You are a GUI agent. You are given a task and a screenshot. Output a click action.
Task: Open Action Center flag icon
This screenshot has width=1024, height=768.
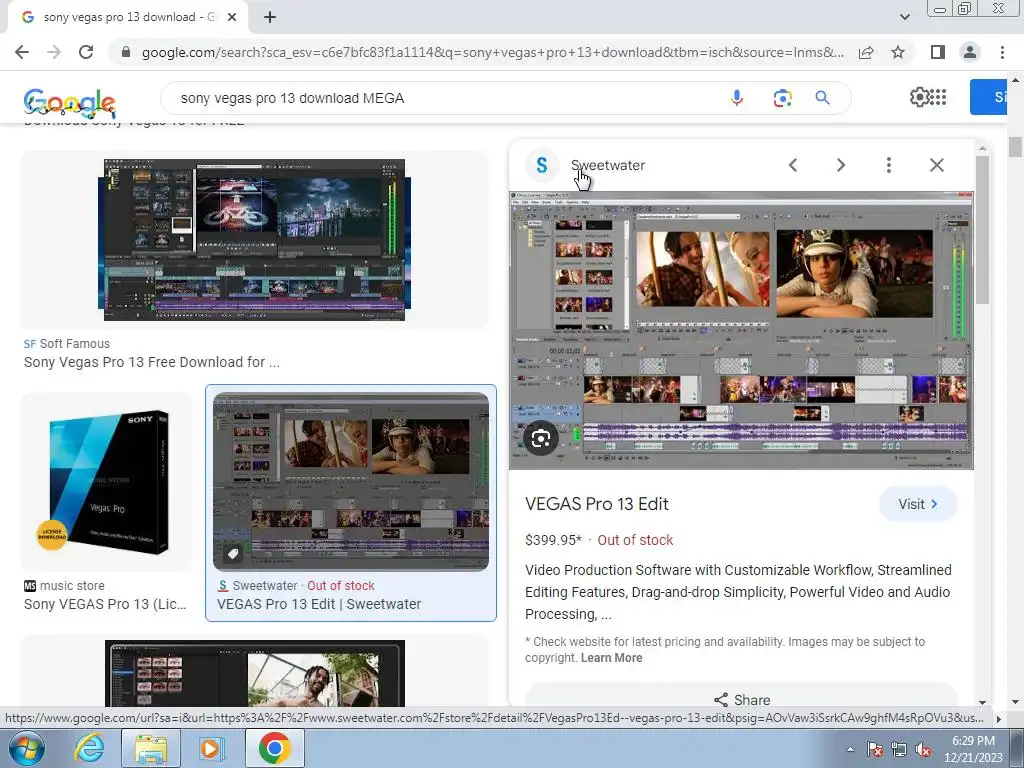pos(874,749)
